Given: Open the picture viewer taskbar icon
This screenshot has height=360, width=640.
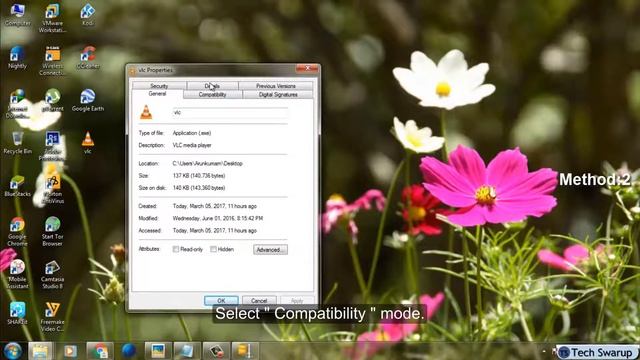Looking at the screenshot, I should (x=158, y=351).
